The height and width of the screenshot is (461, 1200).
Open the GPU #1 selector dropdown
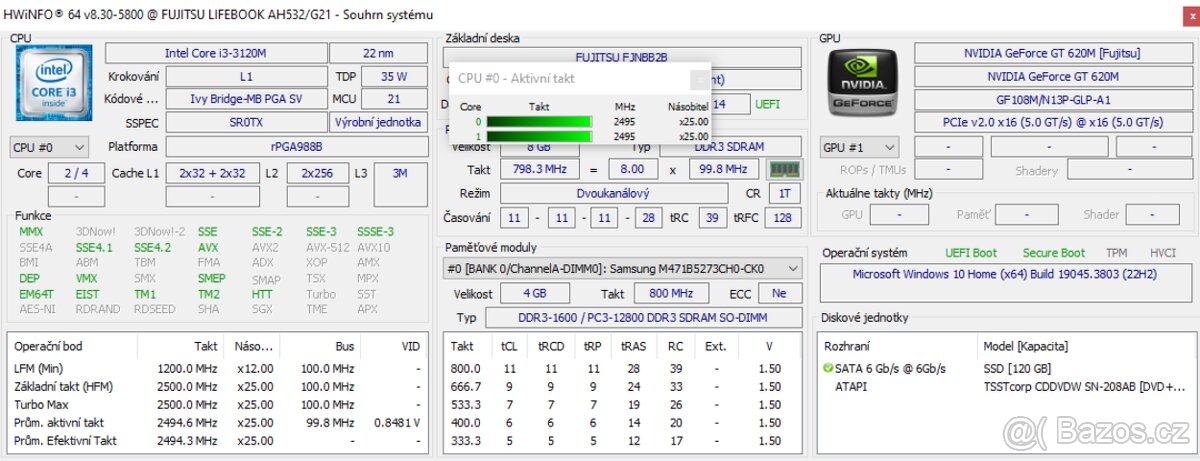[x=860, y=147]
